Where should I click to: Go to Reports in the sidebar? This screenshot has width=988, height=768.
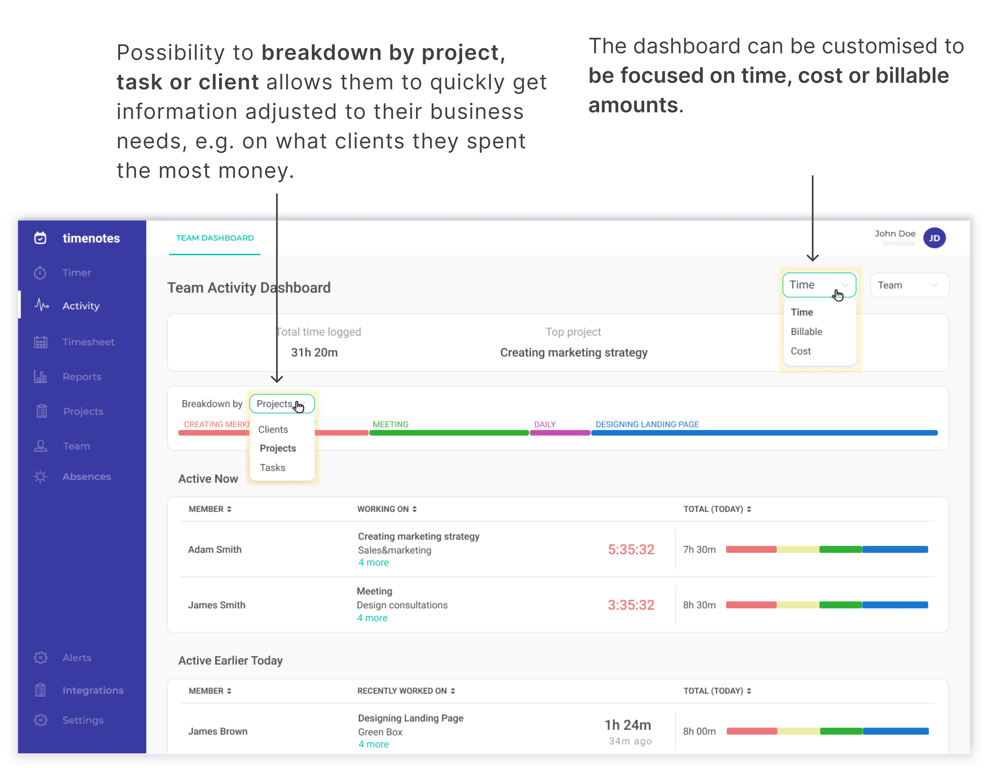pos(82,377)
